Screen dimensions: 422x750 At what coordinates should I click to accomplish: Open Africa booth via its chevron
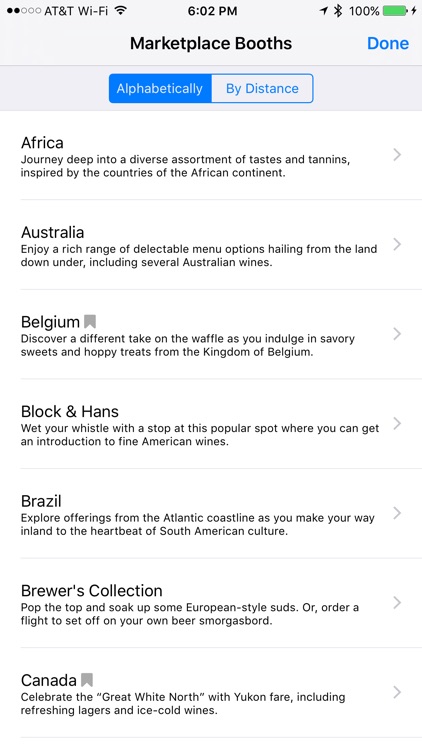tap(397, 154)
